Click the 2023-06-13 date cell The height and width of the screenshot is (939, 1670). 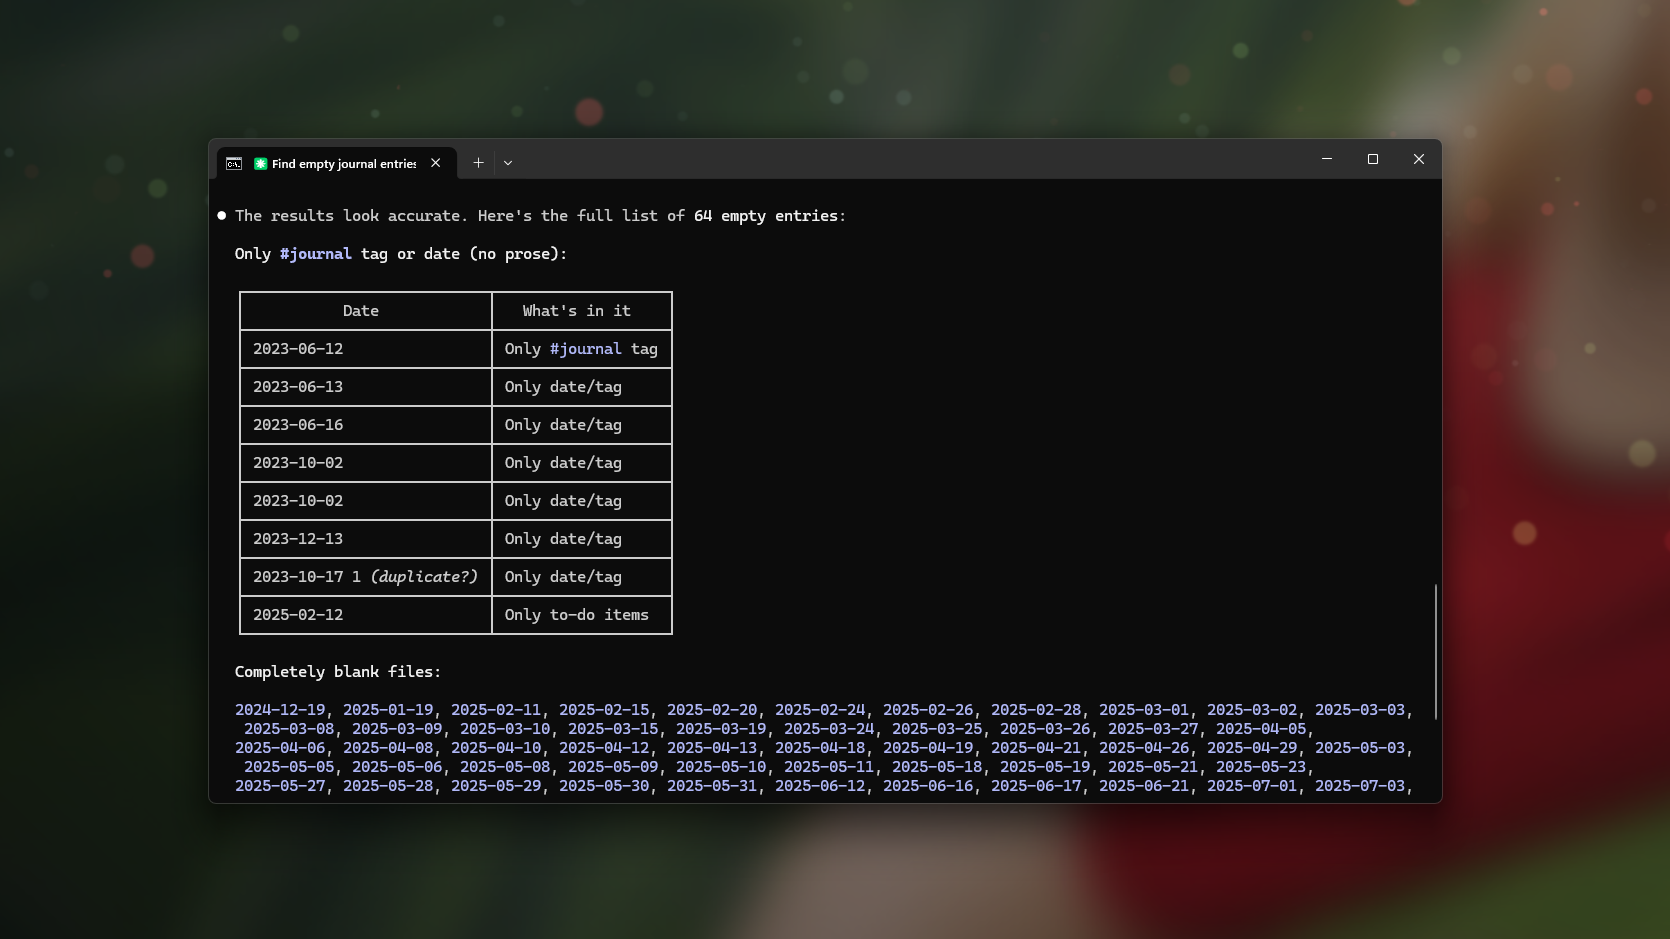[366, 387]
